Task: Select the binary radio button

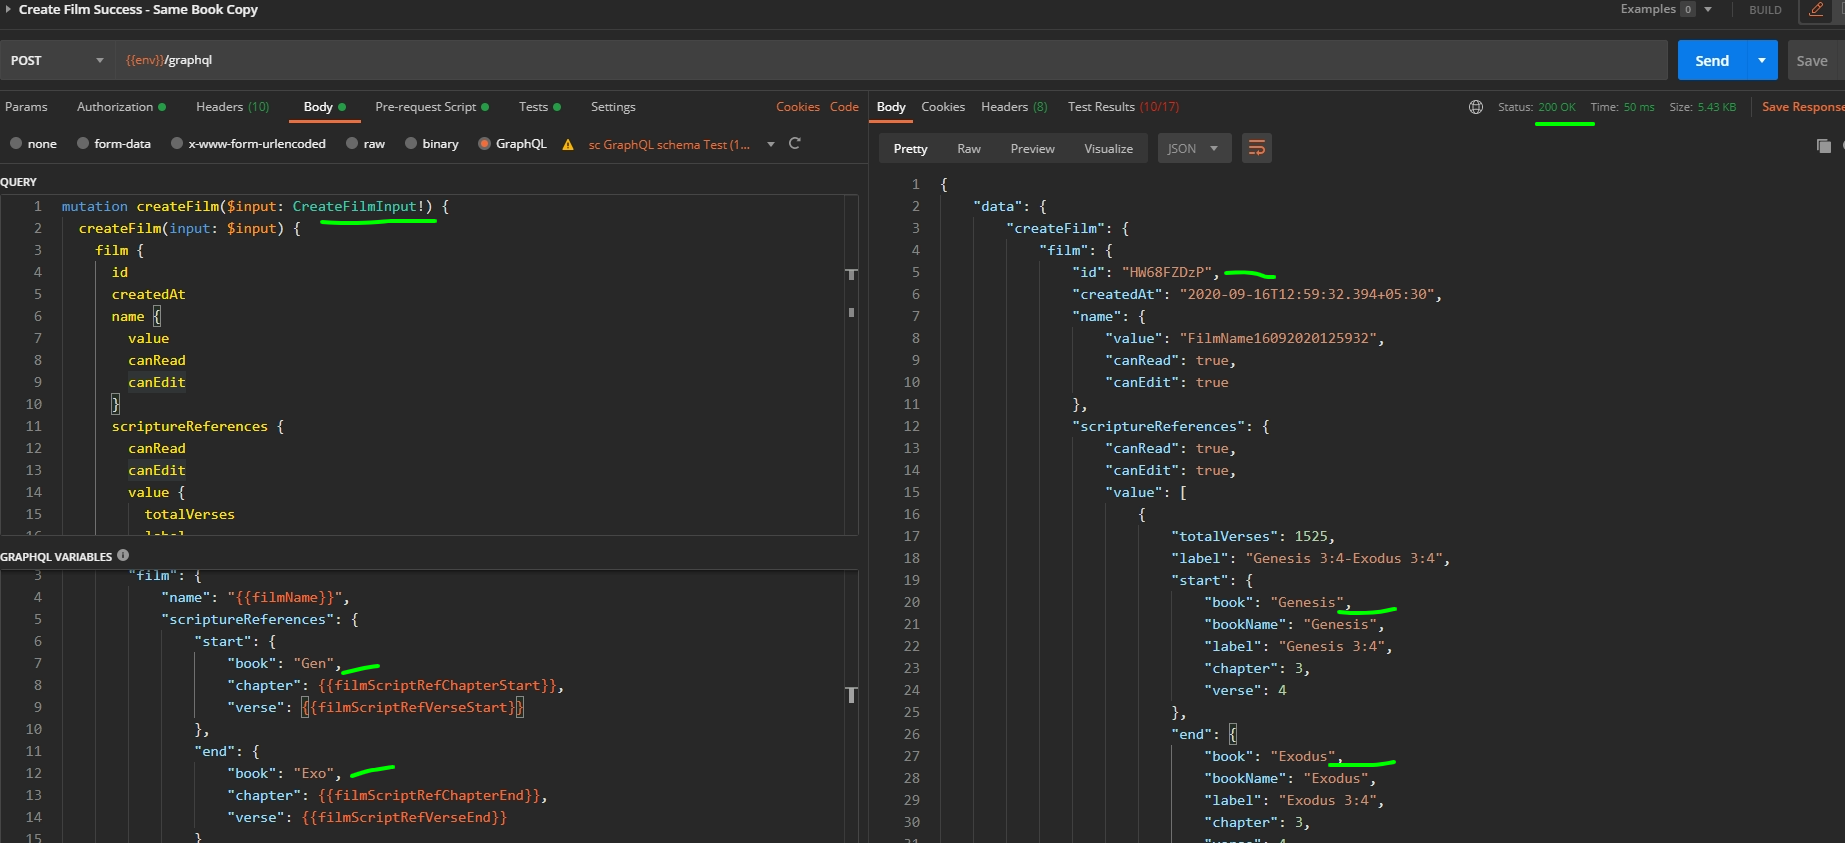Action: [411, 144]
